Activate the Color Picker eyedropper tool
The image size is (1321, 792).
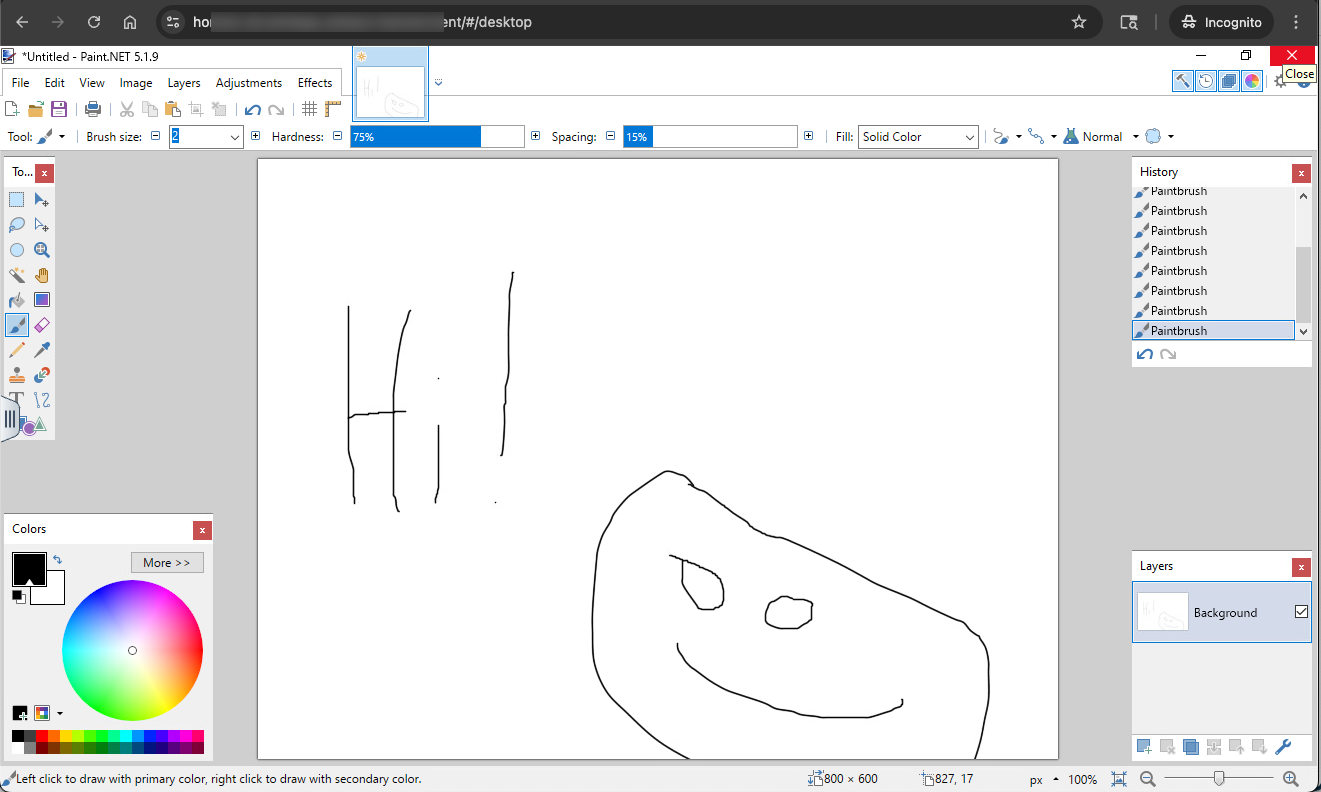coord(42,350)
